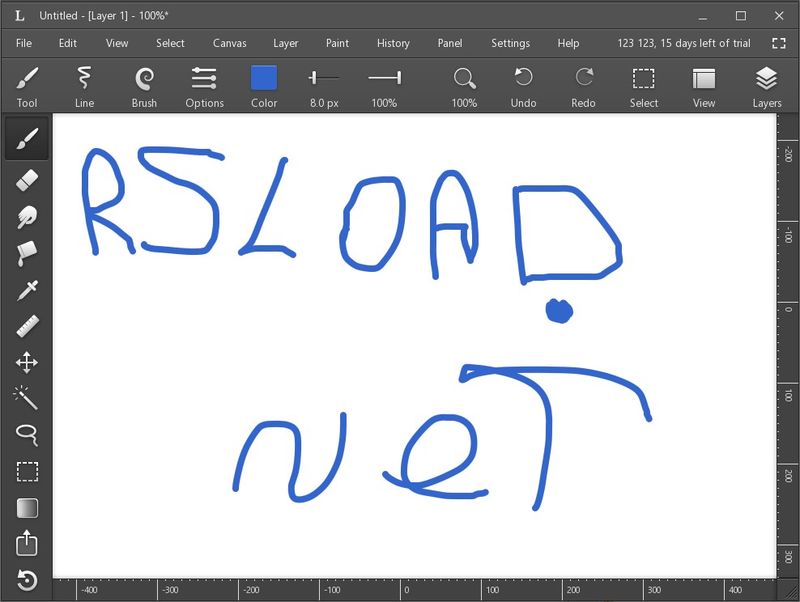This screenshot has height=602, width=800.
Task: Adjust the 100% opacity control
Action: point(384,87)
